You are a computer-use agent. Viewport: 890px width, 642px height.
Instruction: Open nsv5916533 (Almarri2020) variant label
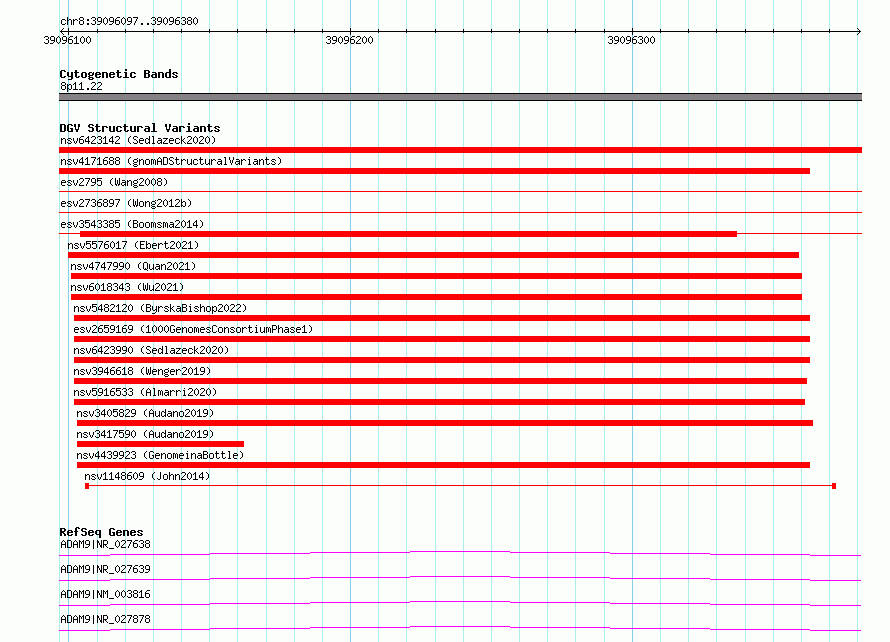pyautogui.click(x=145, y=392)
